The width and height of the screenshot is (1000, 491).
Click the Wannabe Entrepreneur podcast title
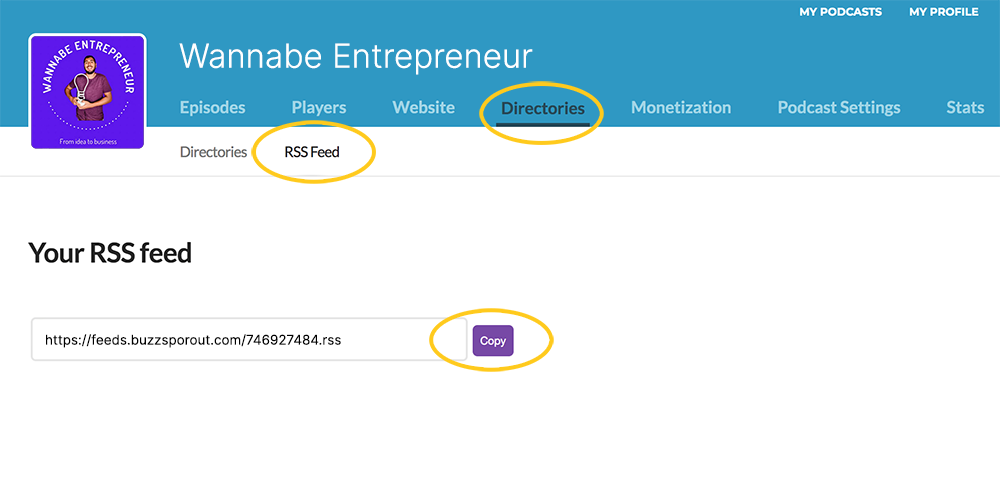[x=356, y=57]
